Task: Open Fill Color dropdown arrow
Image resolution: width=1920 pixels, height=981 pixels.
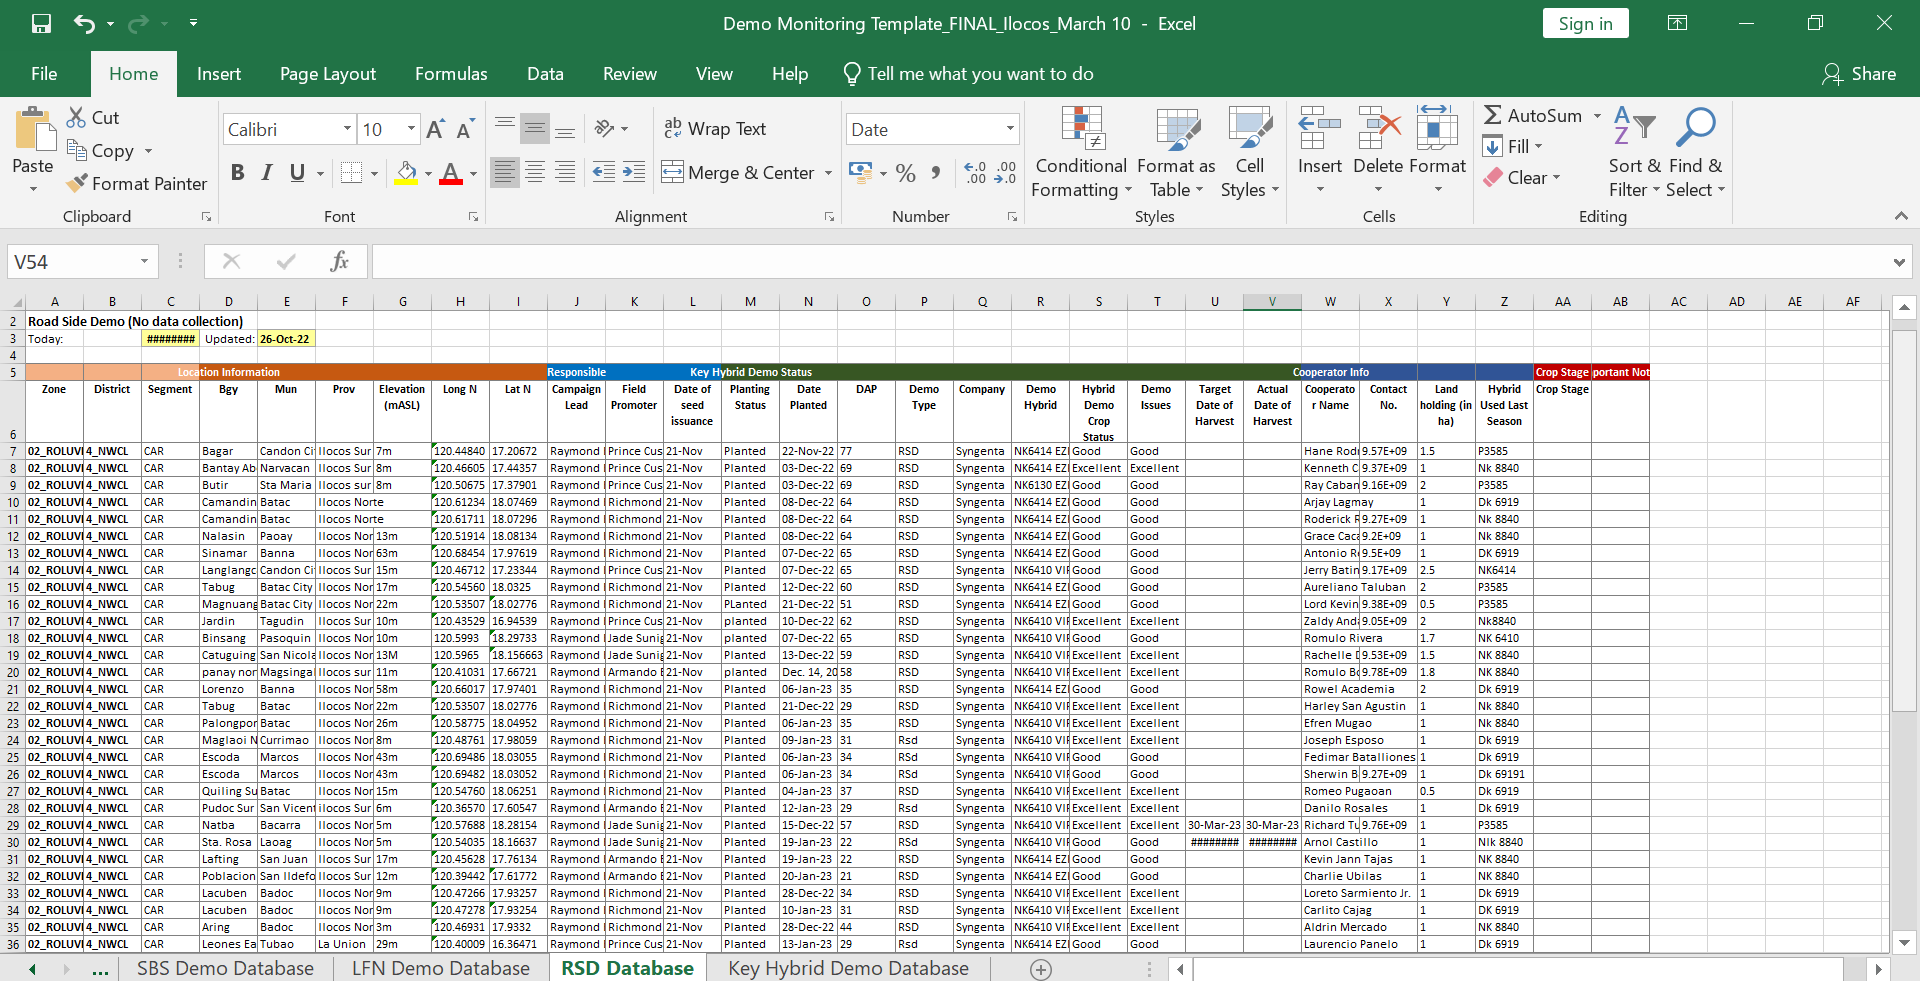Action: point(428,173)
